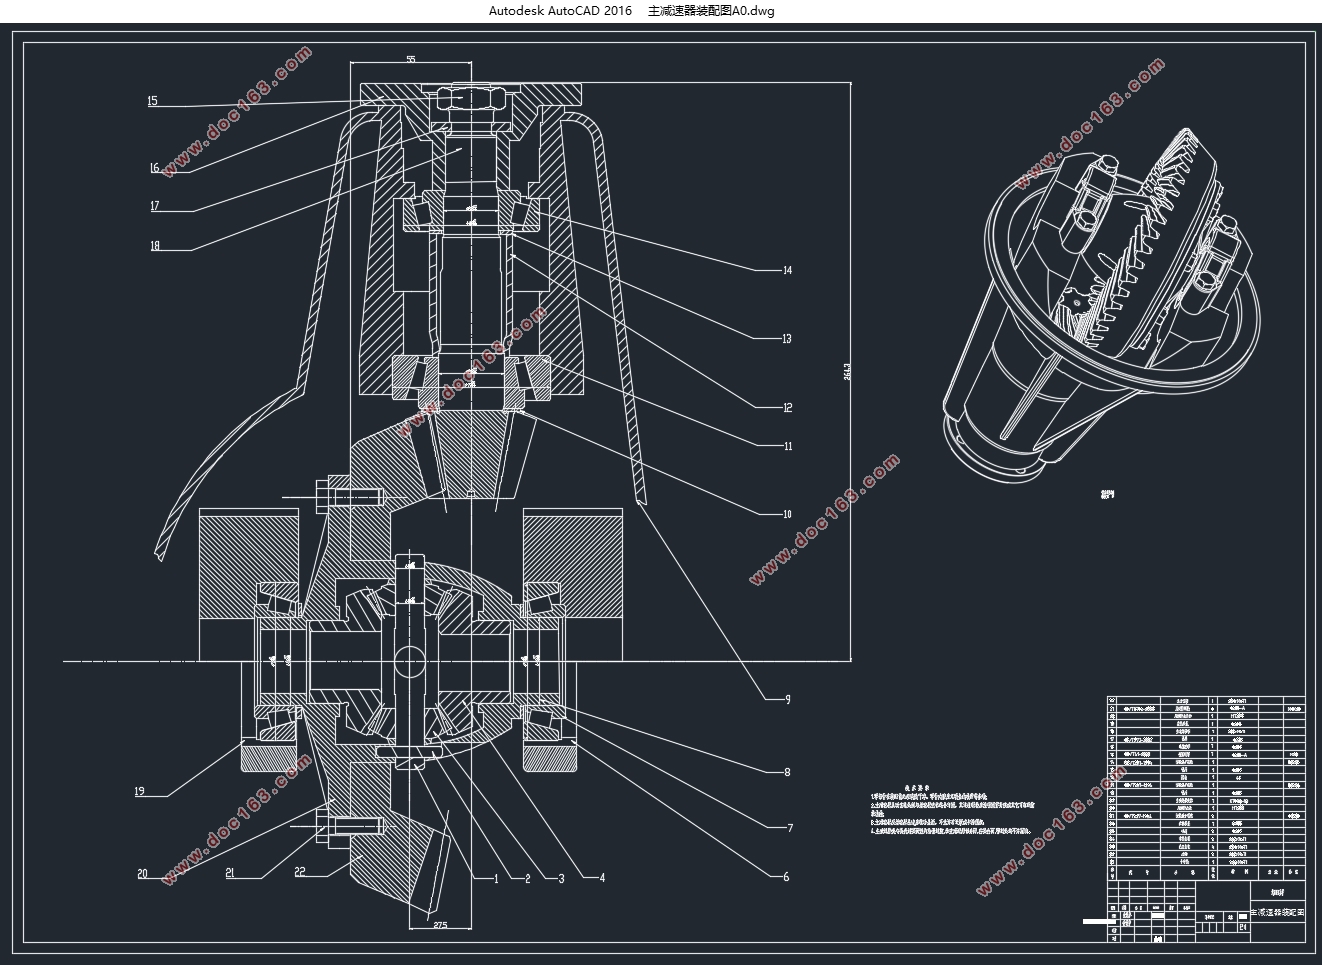Select the 27.5 dimension text at bottom
The height and width of the screenshot is (965, 1322).
tap(440, 925)
